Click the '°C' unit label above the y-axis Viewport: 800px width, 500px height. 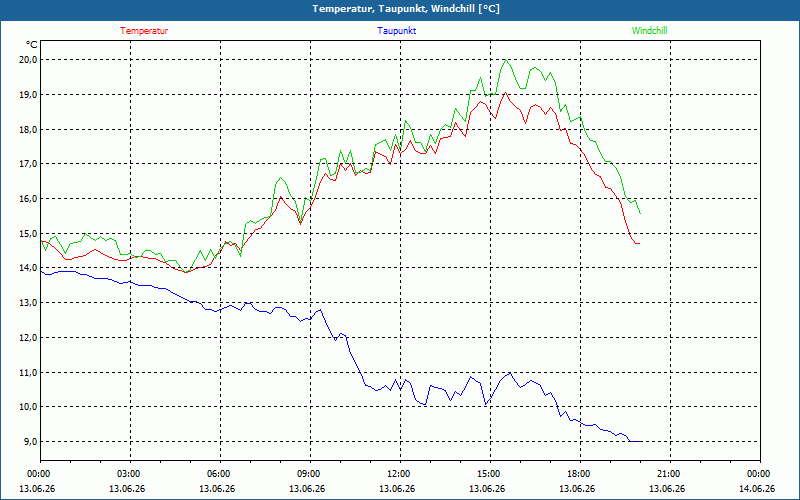[32, 44]
